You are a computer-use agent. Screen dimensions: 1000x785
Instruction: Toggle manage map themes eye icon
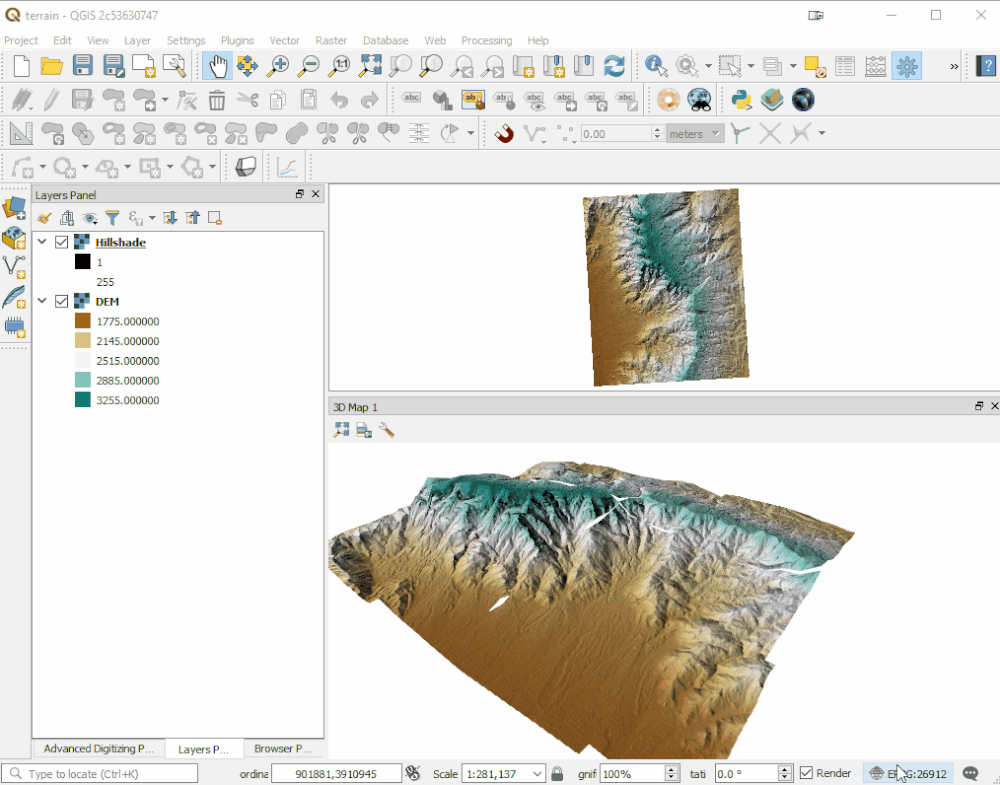coord(90,218)
